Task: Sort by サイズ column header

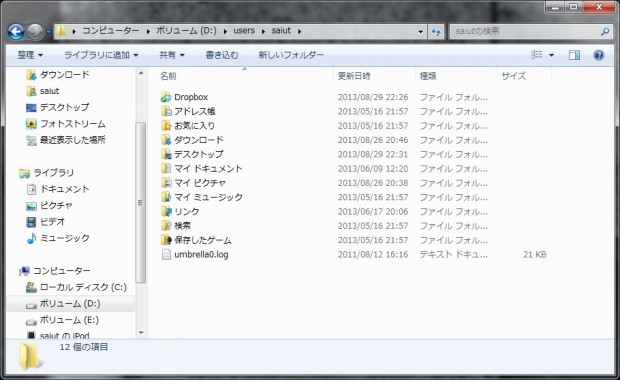Action: (513, 76)
